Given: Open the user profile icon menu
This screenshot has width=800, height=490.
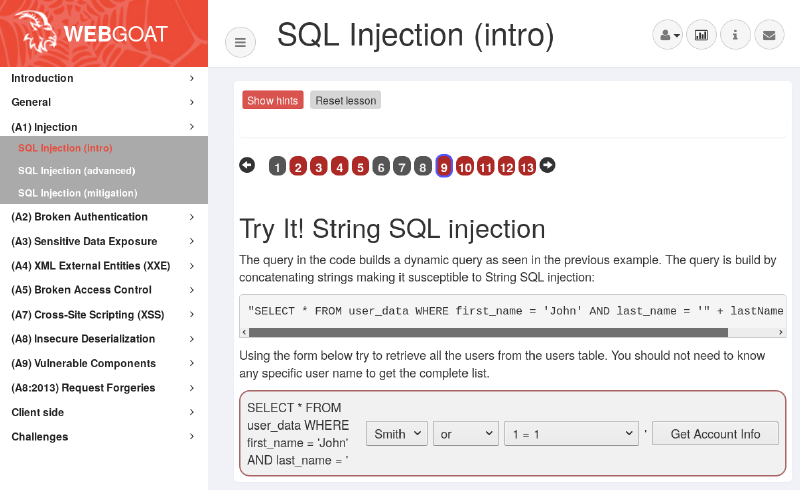Looking at the screenshot, I should pos(667,35).
